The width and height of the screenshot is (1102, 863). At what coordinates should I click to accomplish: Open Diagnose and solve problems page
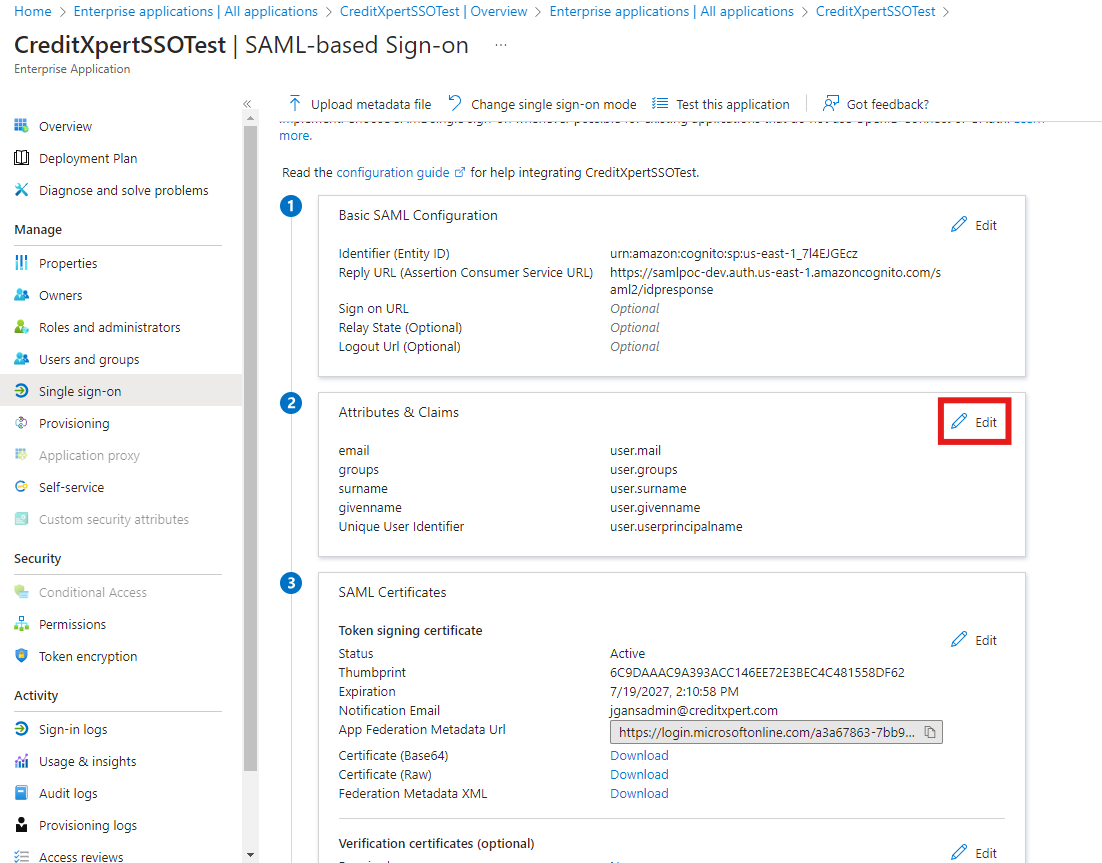pyautogui.click(x=124, y=190)
